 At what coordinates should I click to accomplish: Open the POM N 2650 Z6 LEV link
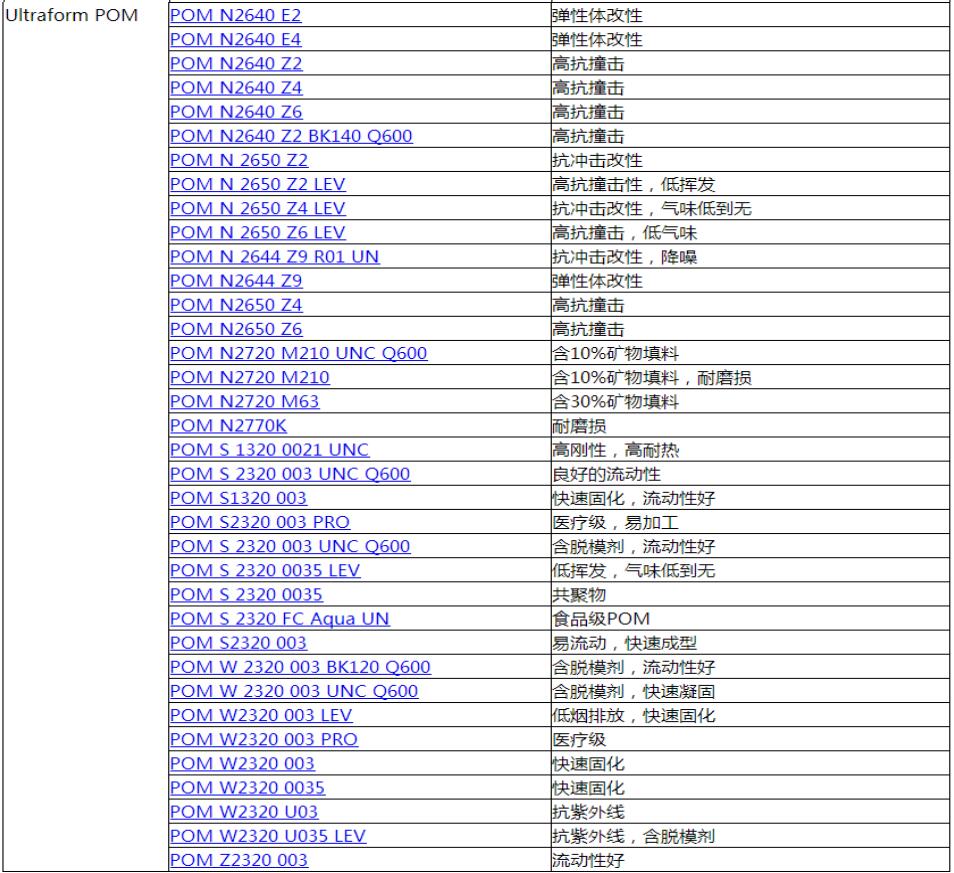pos(257,232)
